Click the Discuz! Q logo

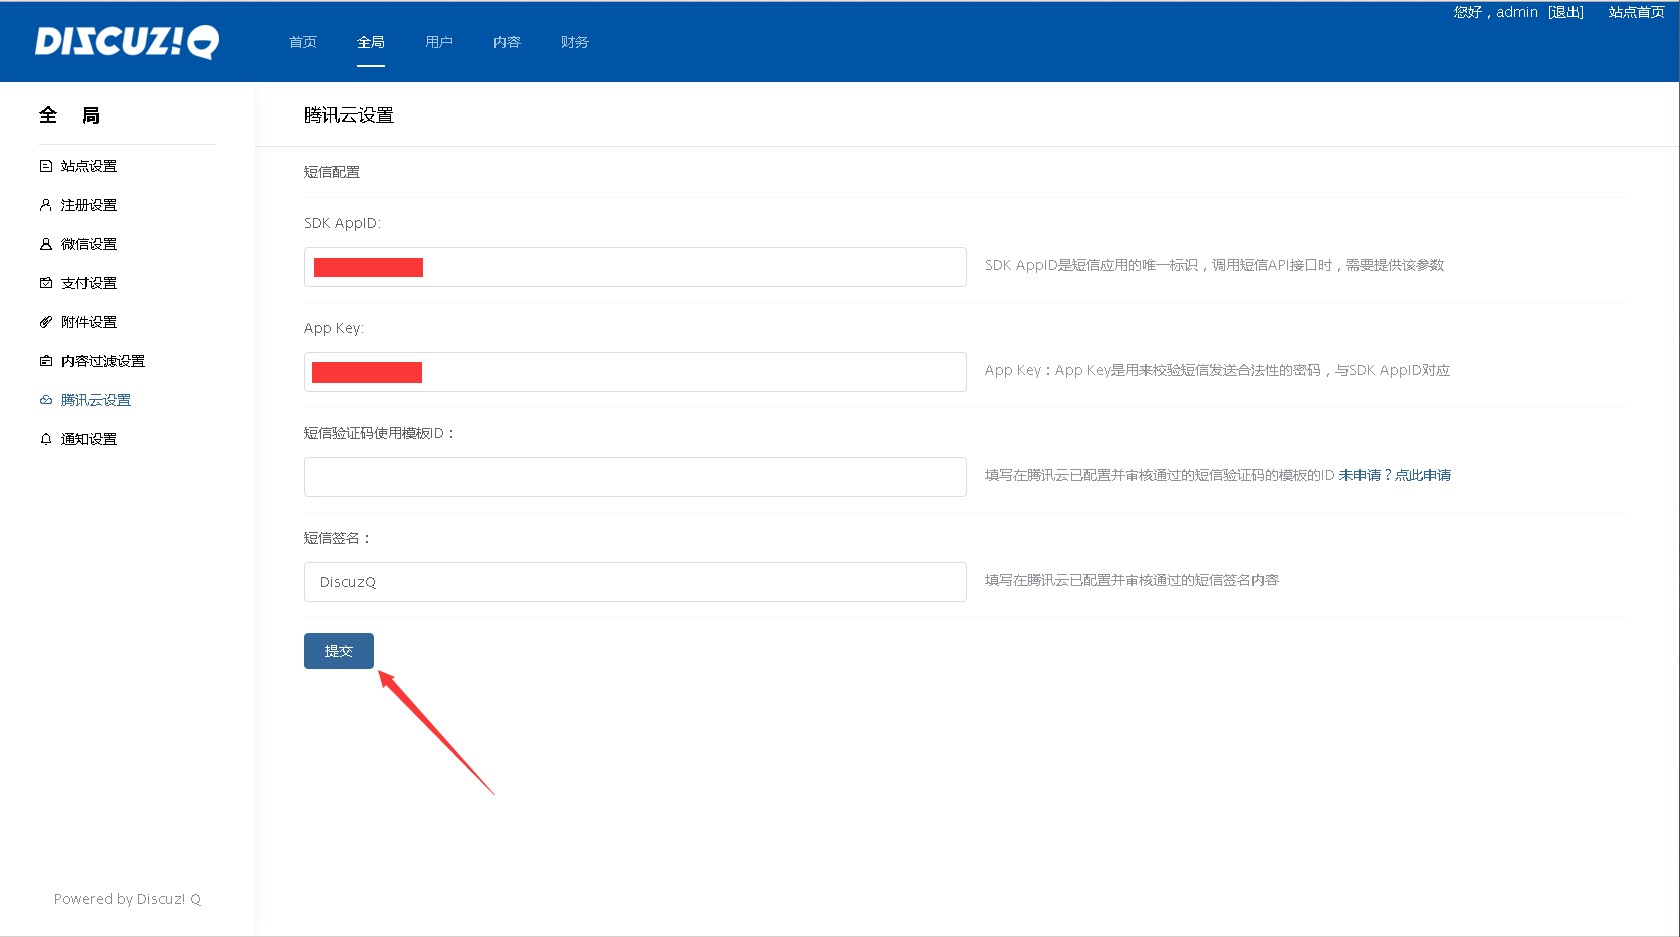point(127,42)
